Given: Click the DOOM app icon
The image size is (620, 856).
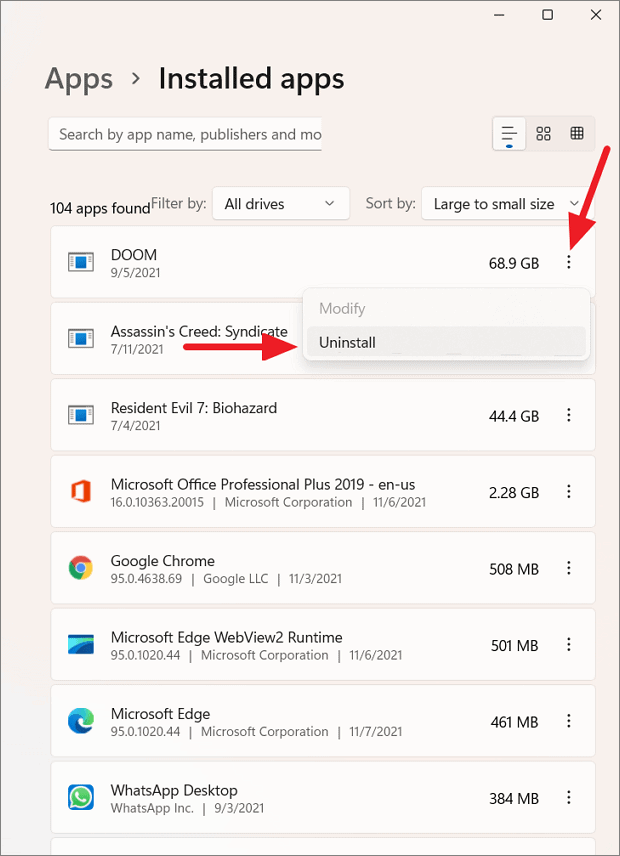Looking at the screenshot, I should [x=81, y=262].
